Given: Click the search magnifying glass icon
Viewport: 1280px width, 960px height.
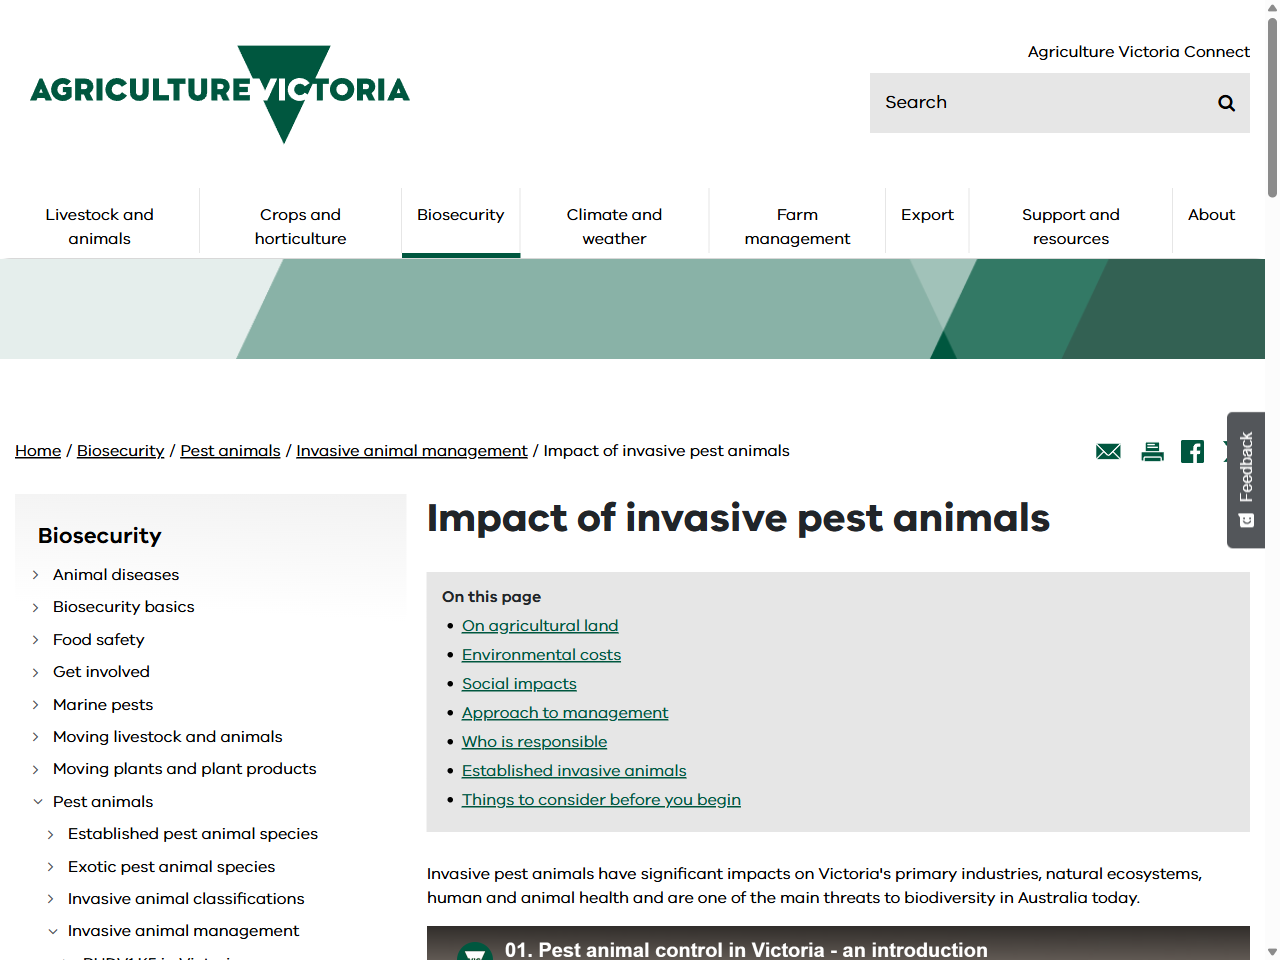Looking at the screenshot, I should pos(1226,102).
